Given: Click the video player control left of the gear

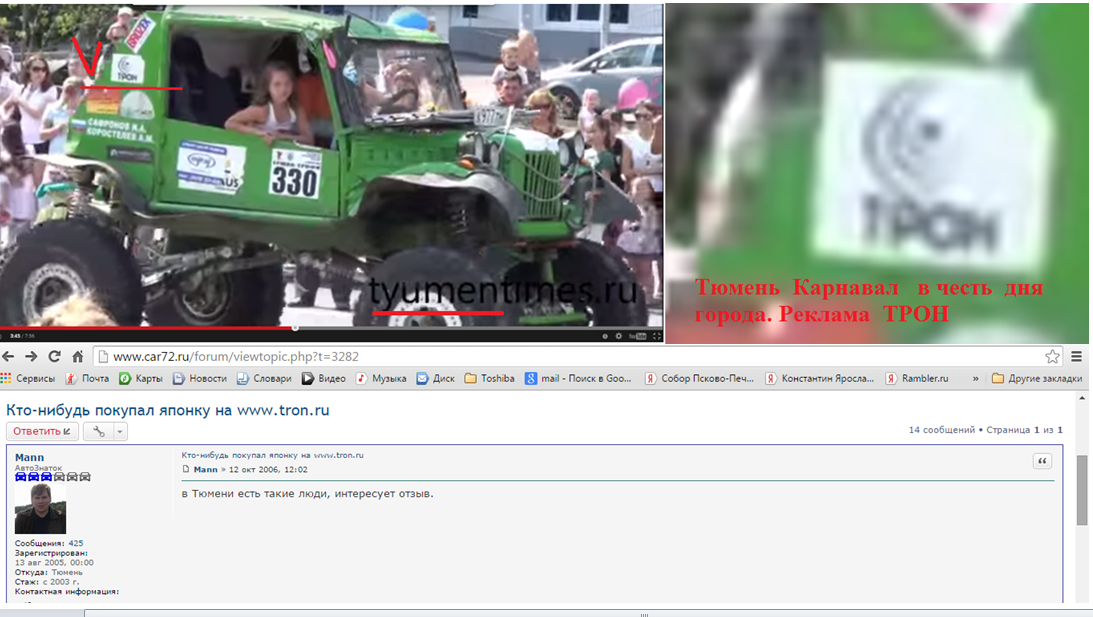Looking at the screenshot, I should click(x=605, y=336).
